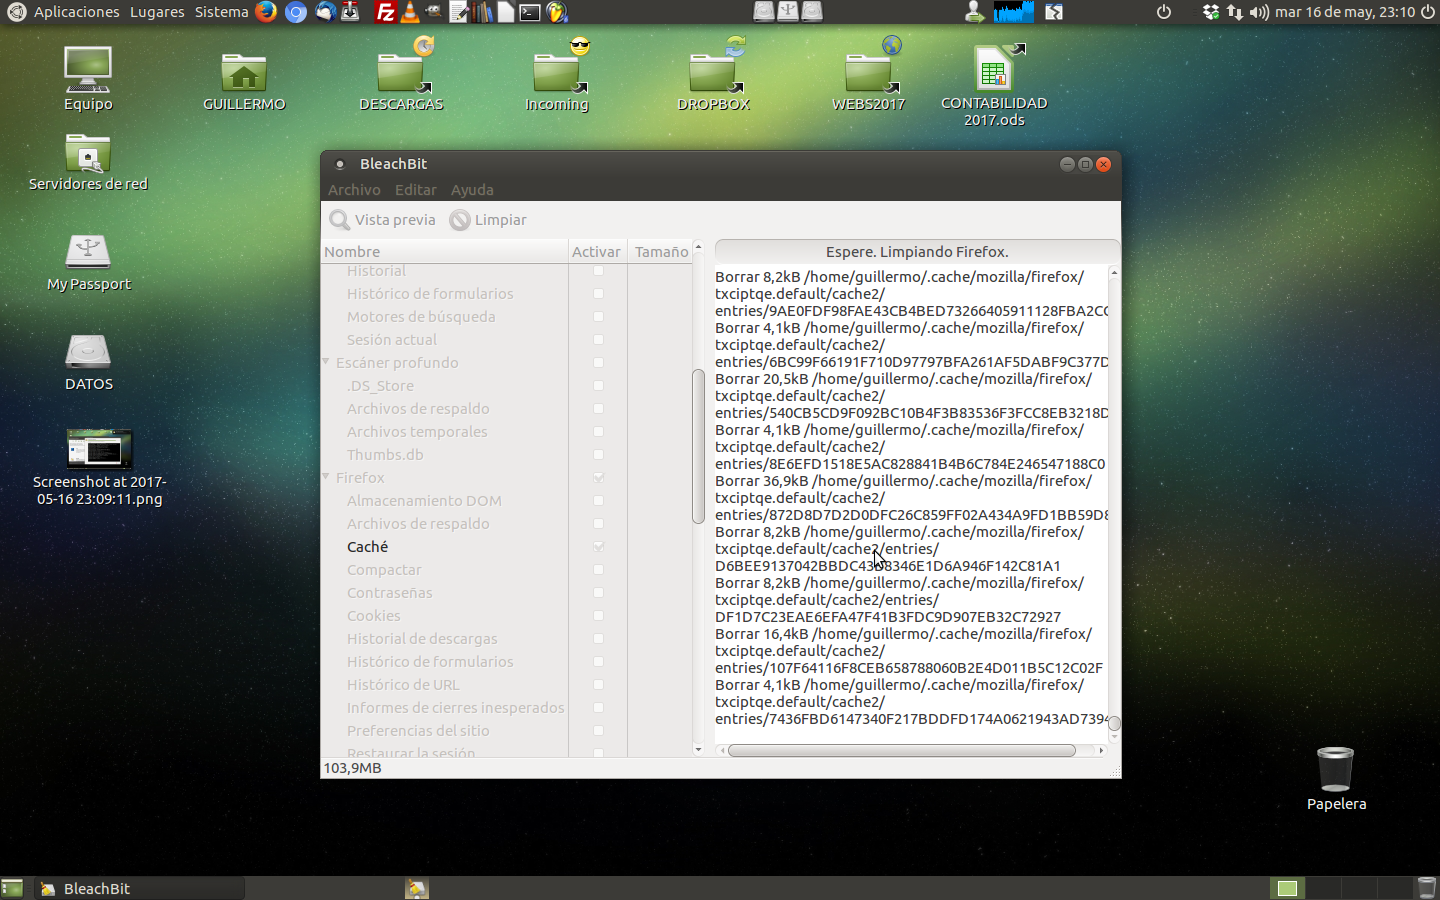Show the desktop via bottom-left panel button
Image resolution: width=1440 pixels, height=900 pixels.
click(12, 888)
